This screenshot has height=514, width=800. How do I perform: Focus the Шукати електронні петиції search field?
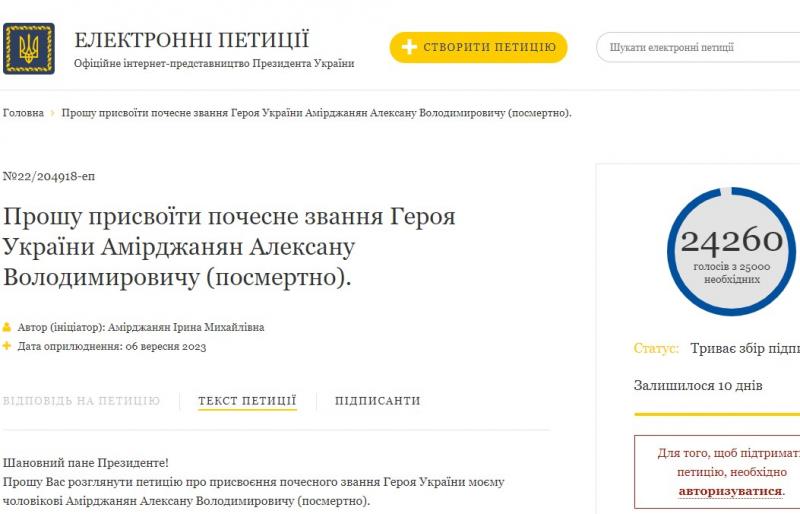pyautogui.click(x=698, y=47)
